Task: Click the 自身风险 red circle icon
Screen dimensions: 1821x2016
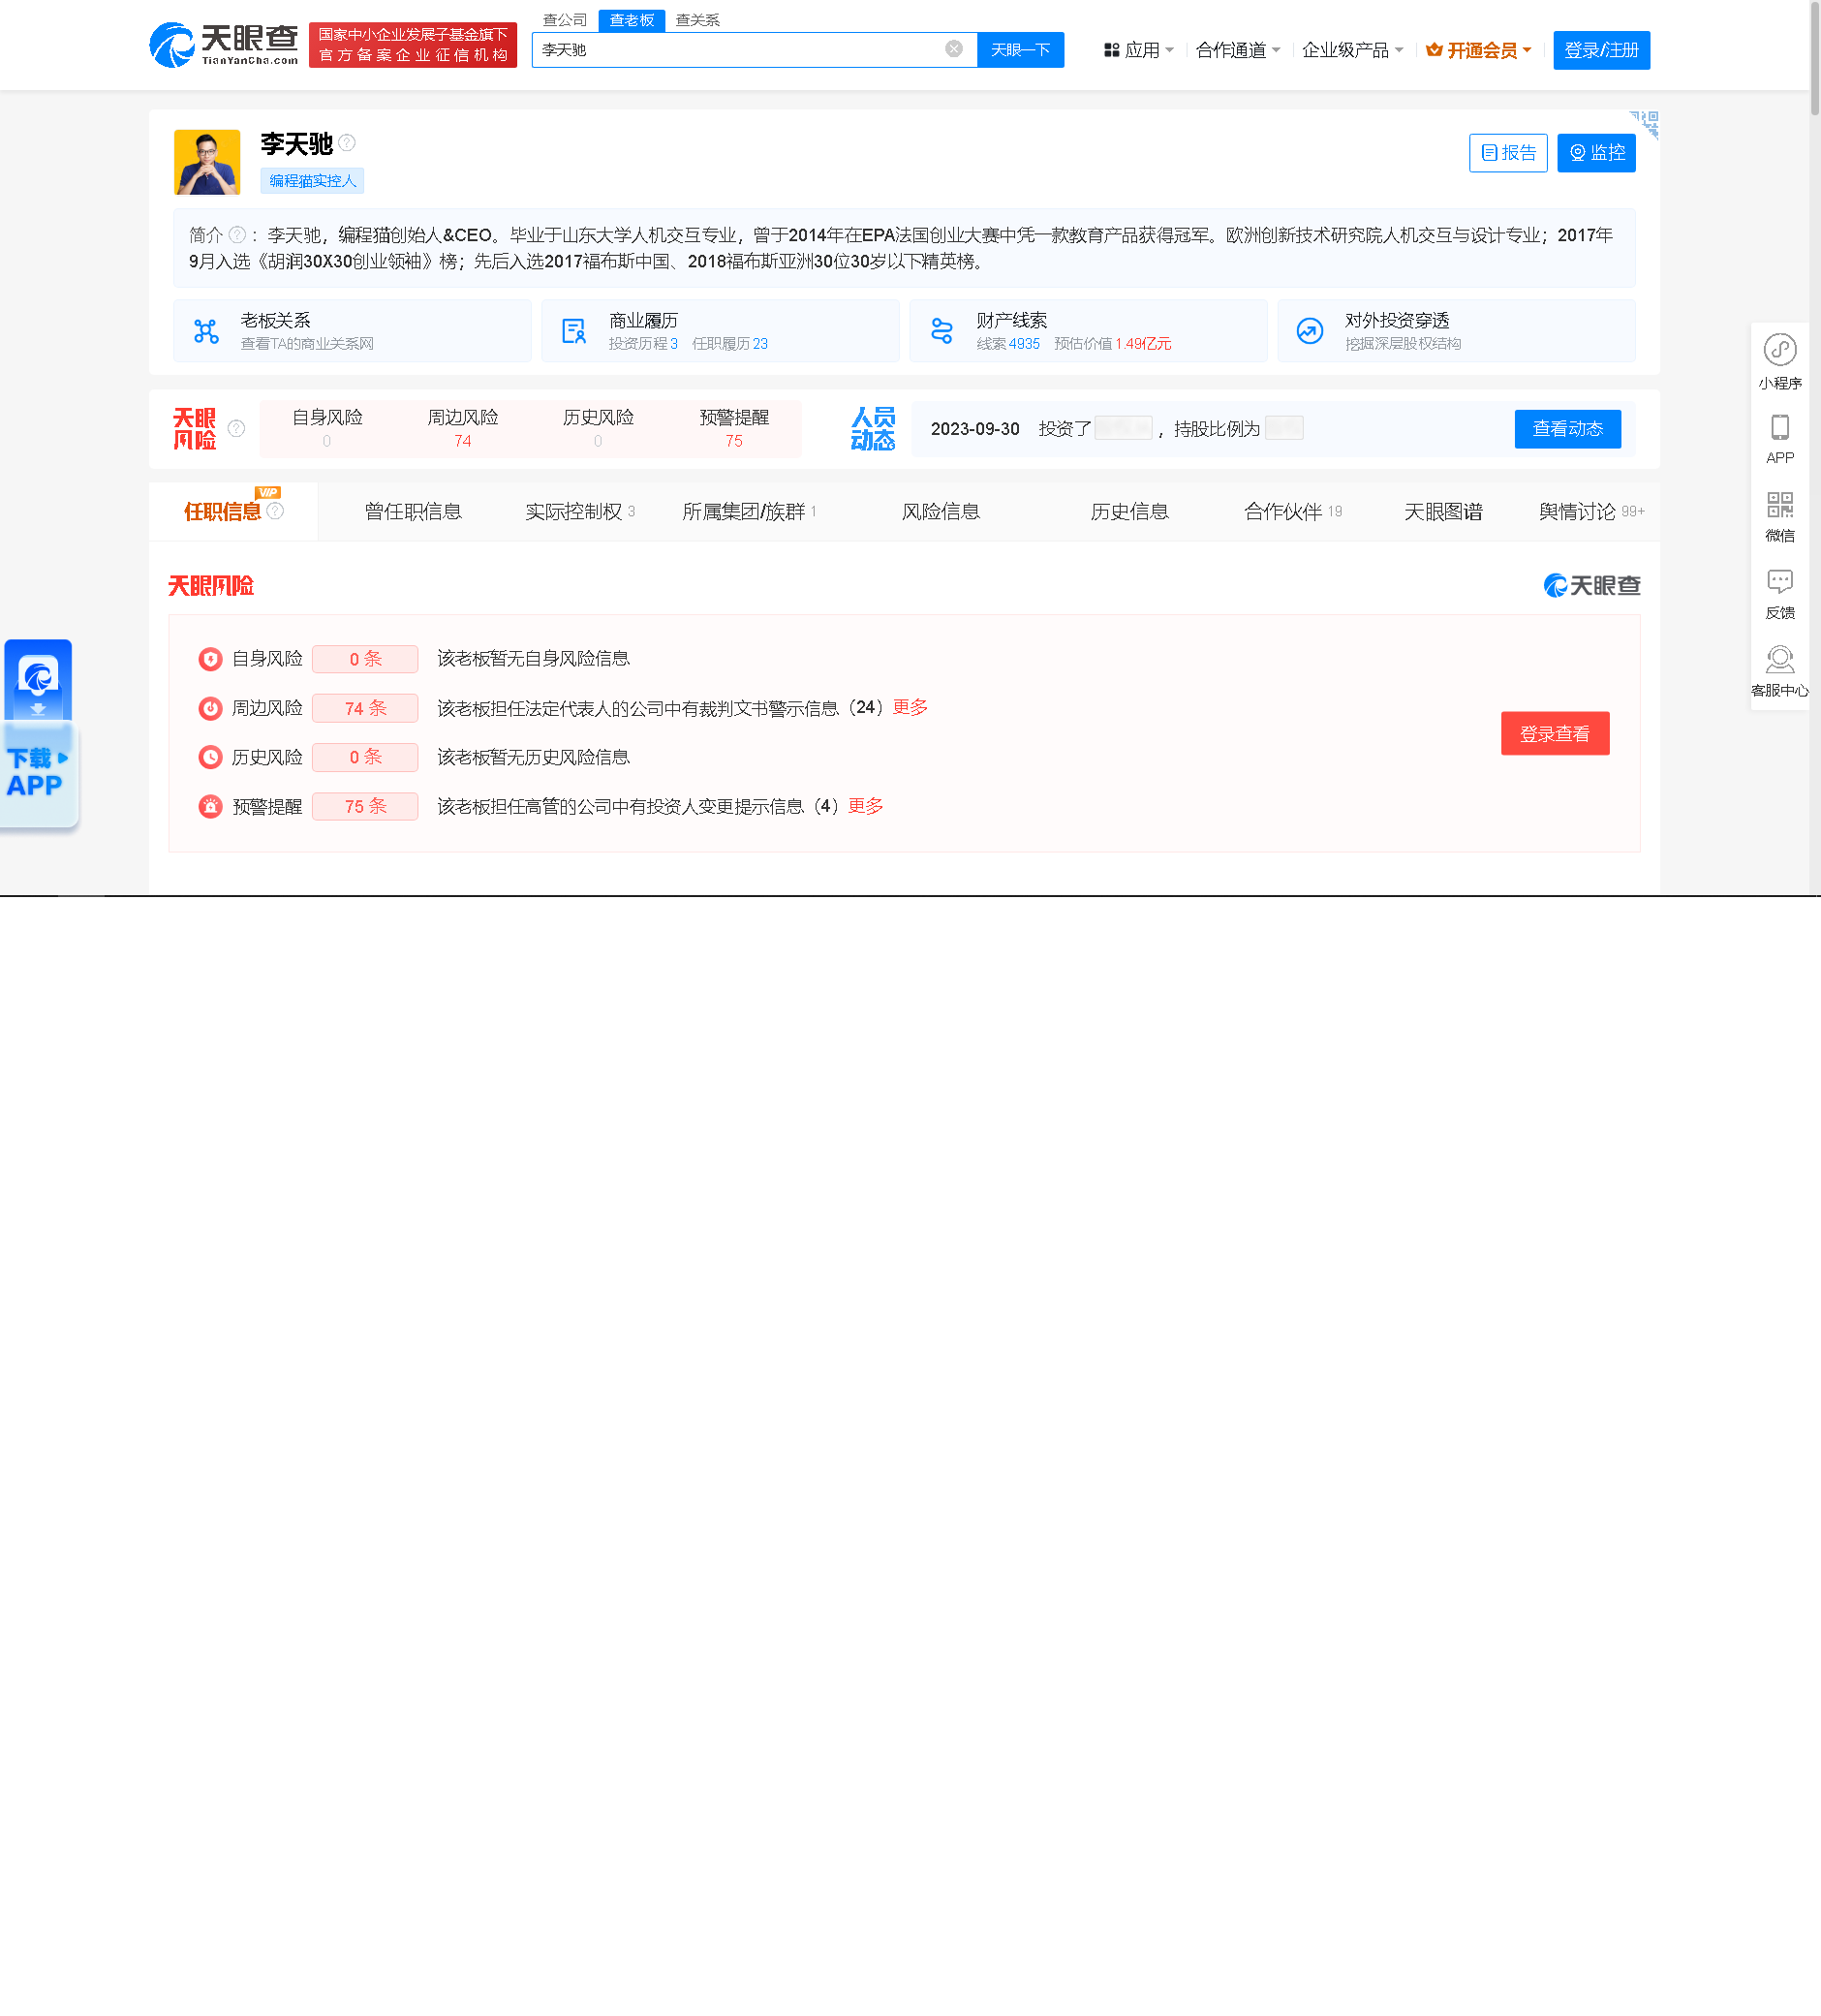Action: [210, 659]
